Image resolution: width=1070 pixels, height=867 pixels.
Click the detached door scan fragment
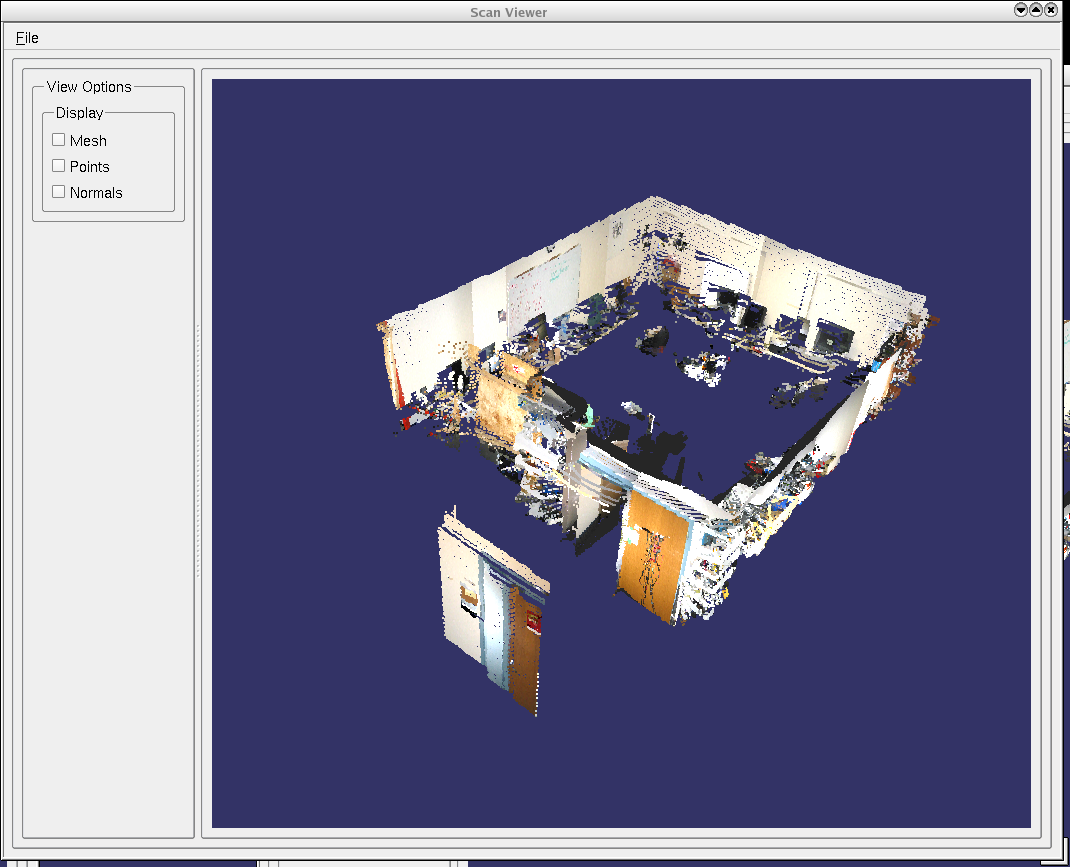coord(493,610)
